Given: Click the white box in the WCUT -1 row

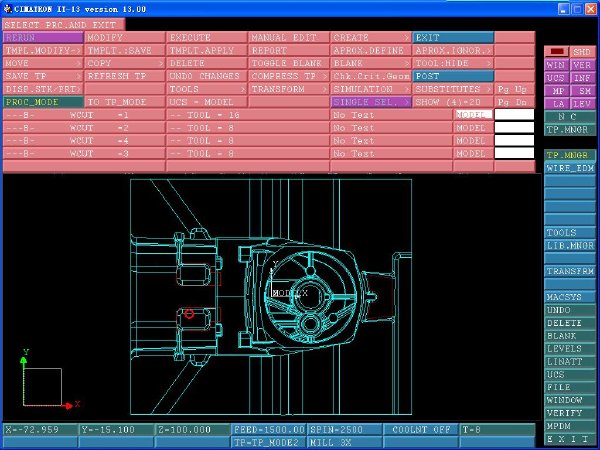Looking at the screenshot, I should pos(514,115).
